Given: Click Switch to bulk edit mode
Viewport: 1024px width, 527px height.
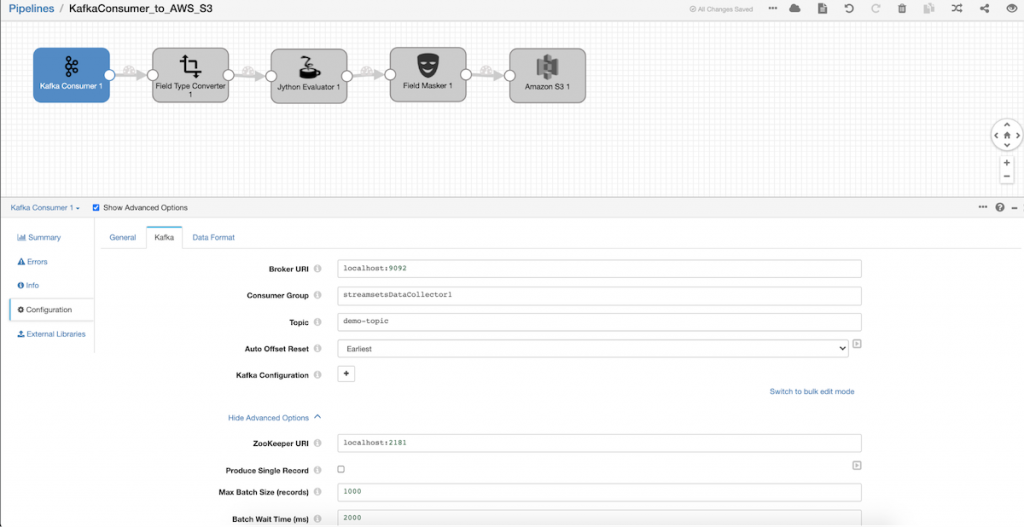Looking at the screenshot, I should tap(812, 392).
